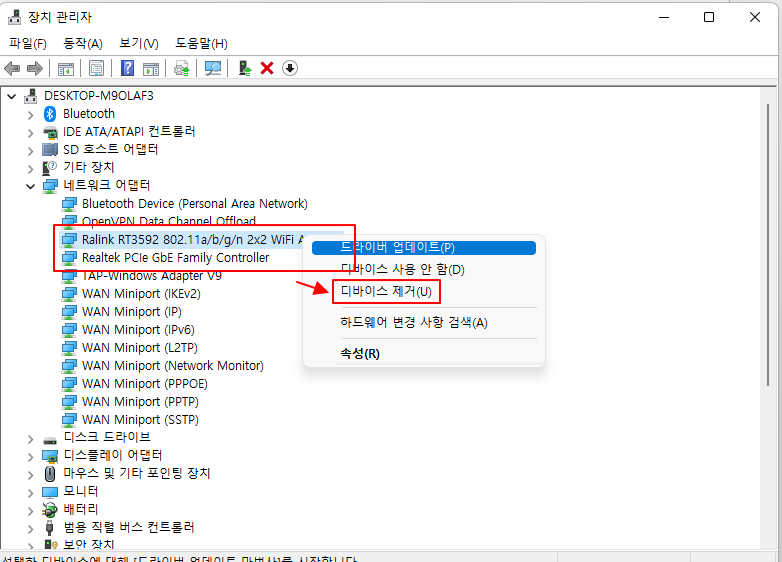
Task: Click the 모니터 category icon
Action: 50,492
